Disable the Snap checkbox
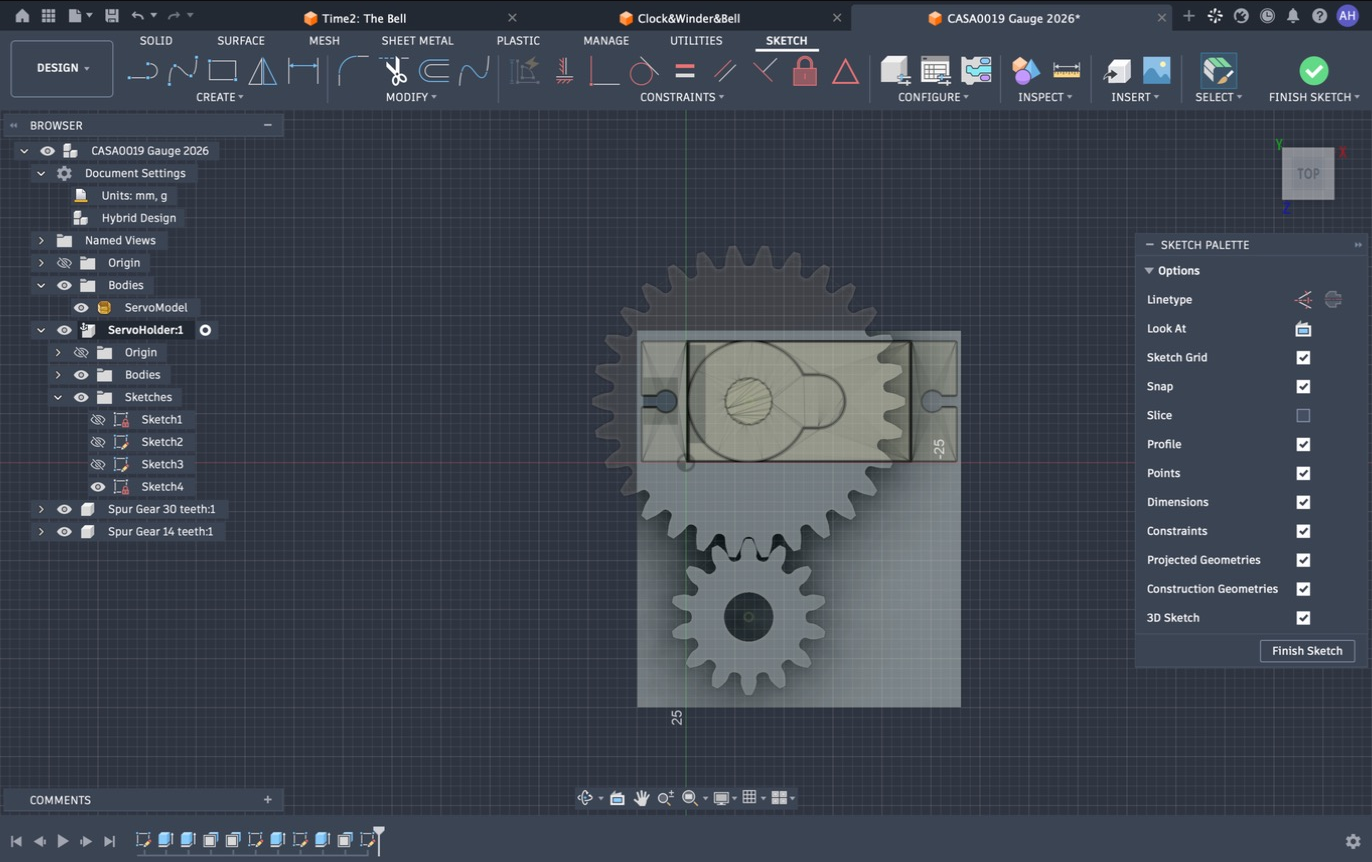This screenshot has height=862, width=1372. (1303, 387)
